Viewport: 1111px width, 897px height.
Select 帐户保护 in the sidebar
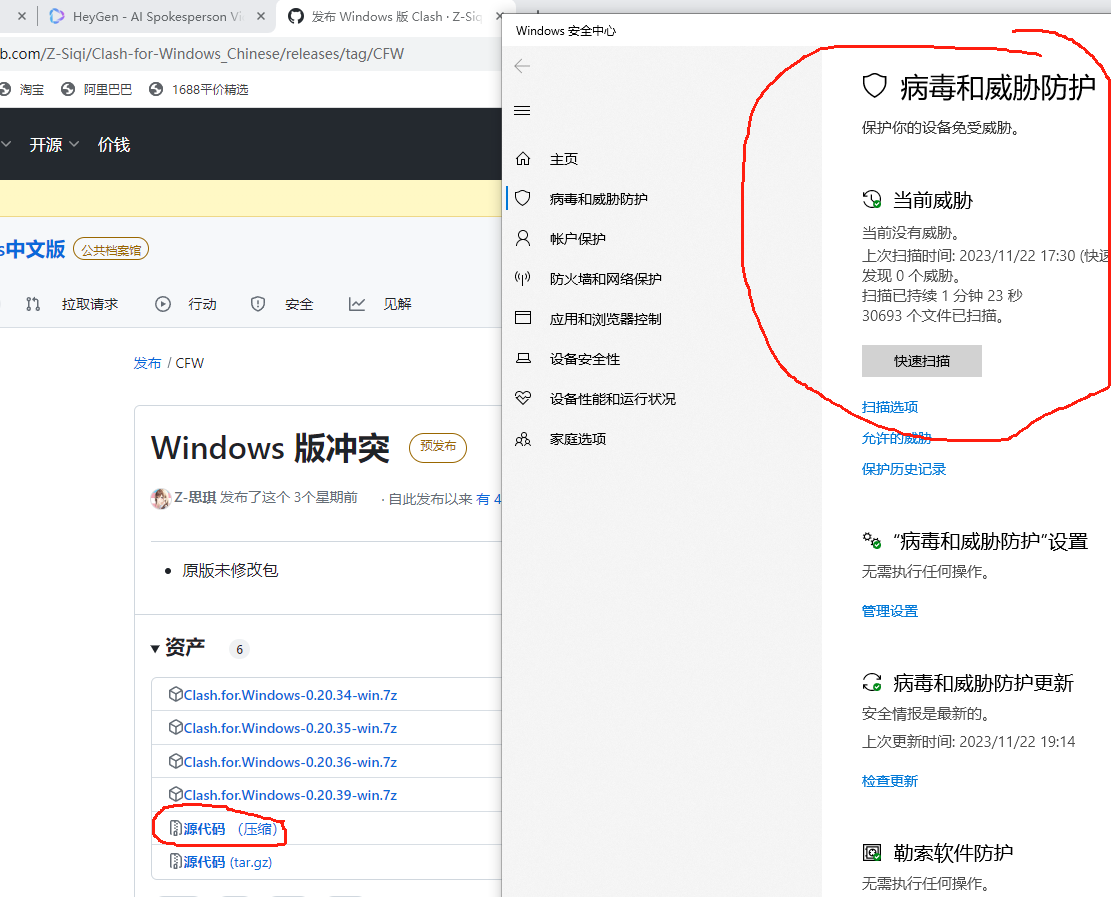(x=577, y=239)
